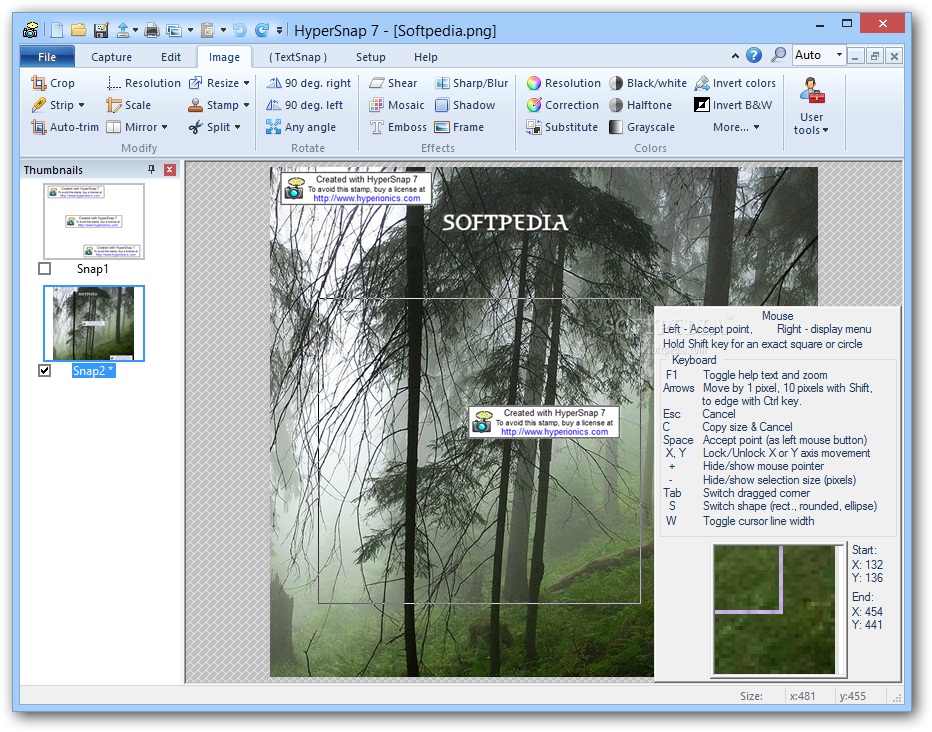Open the Modify Resolution option

pyautogui.click(x=143, y=83)
